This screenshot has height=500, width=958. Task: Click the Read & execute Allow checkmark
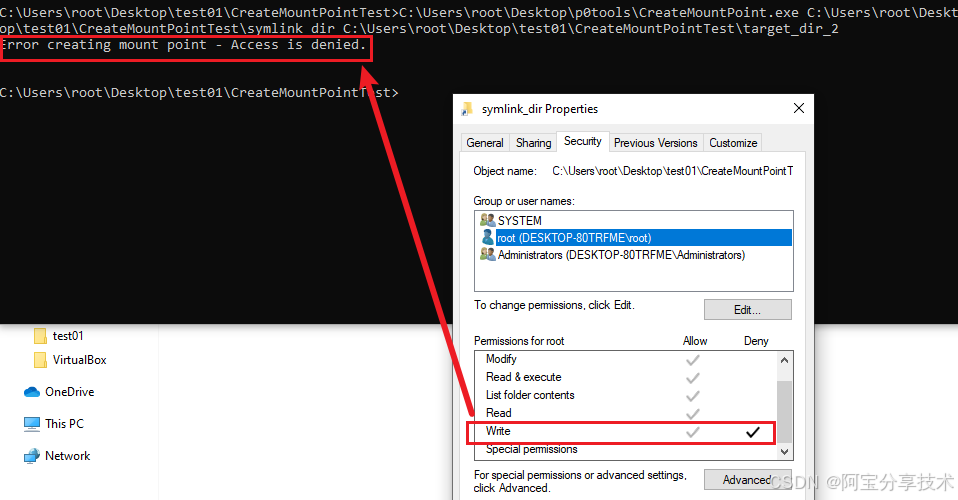click(x=692, y=378)
